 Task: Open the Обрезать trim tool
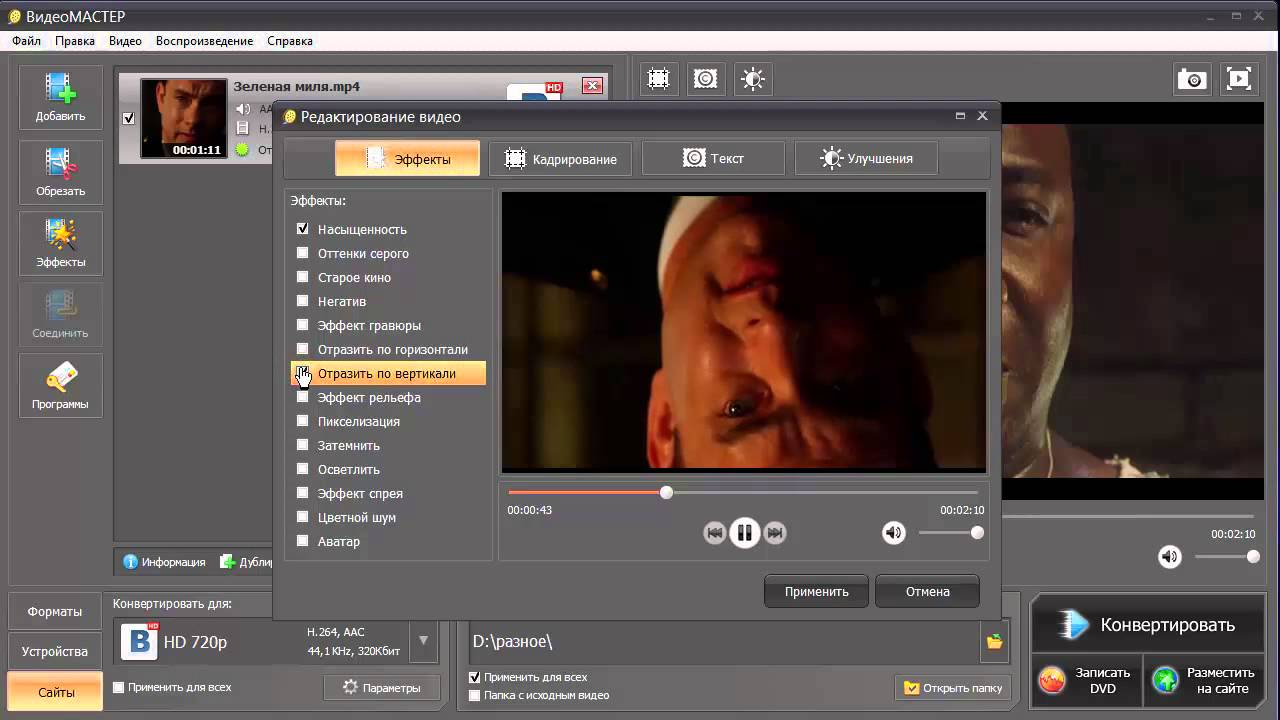[60, 172]
